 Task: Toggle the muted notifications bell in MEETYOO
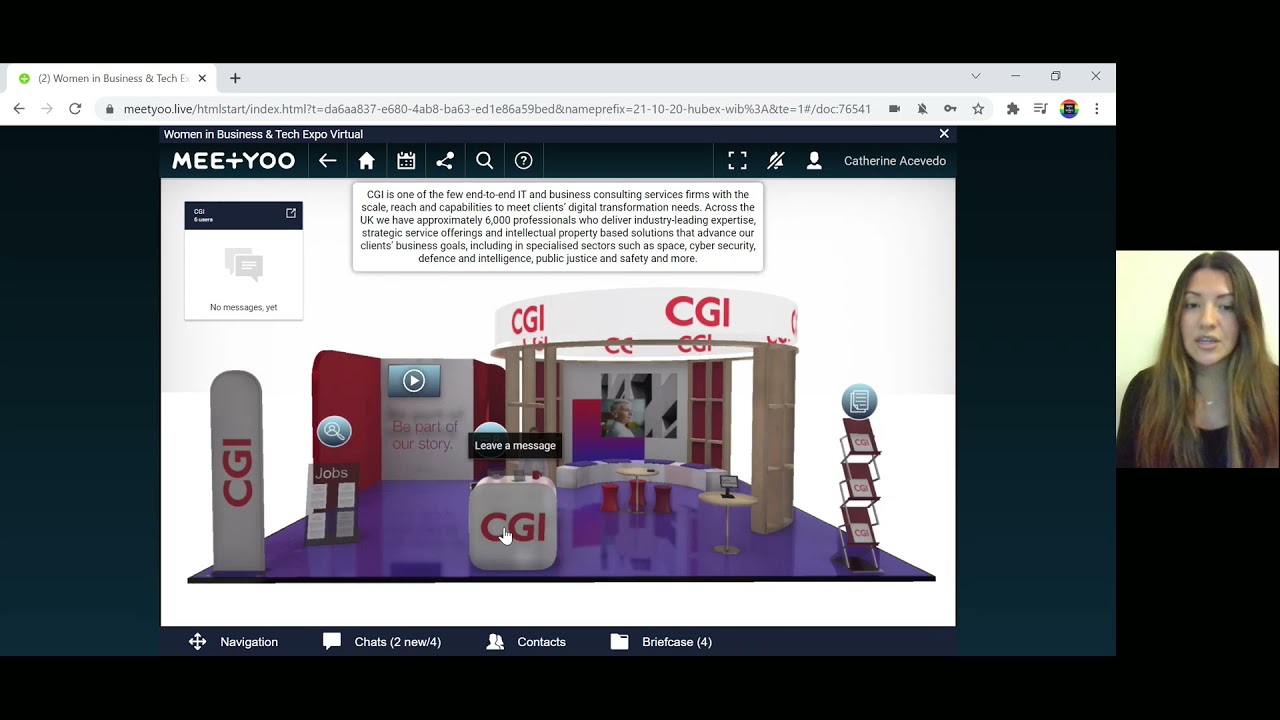pos(776,161)
